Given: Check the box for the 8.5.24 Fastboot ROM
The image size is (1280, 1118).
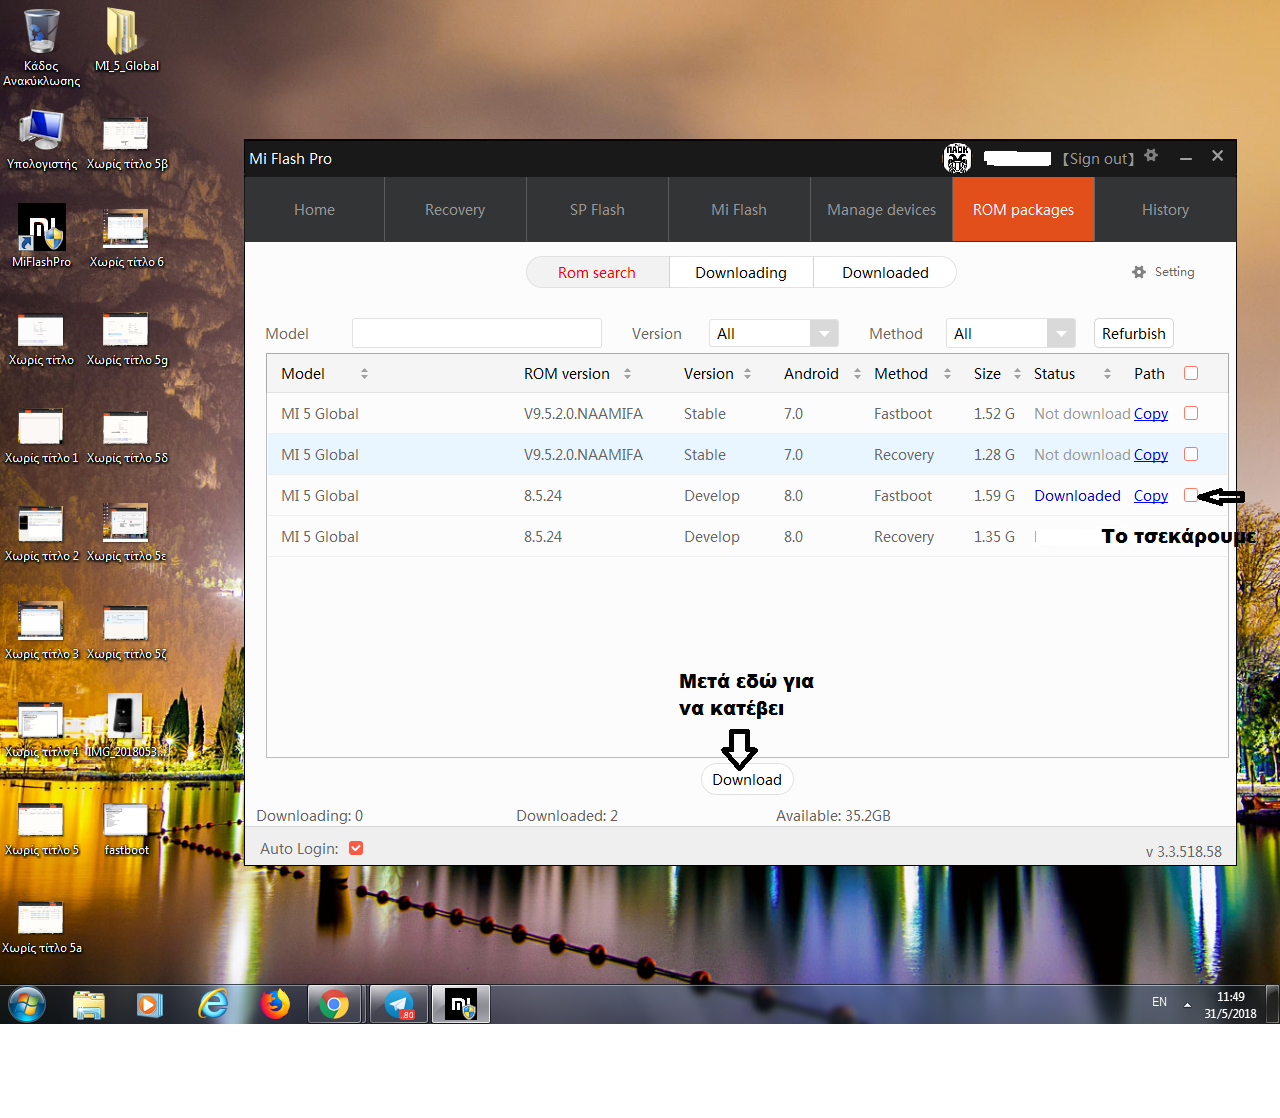Looking at the screenshot, I should pyautogui.click(x=1190, y=495).
